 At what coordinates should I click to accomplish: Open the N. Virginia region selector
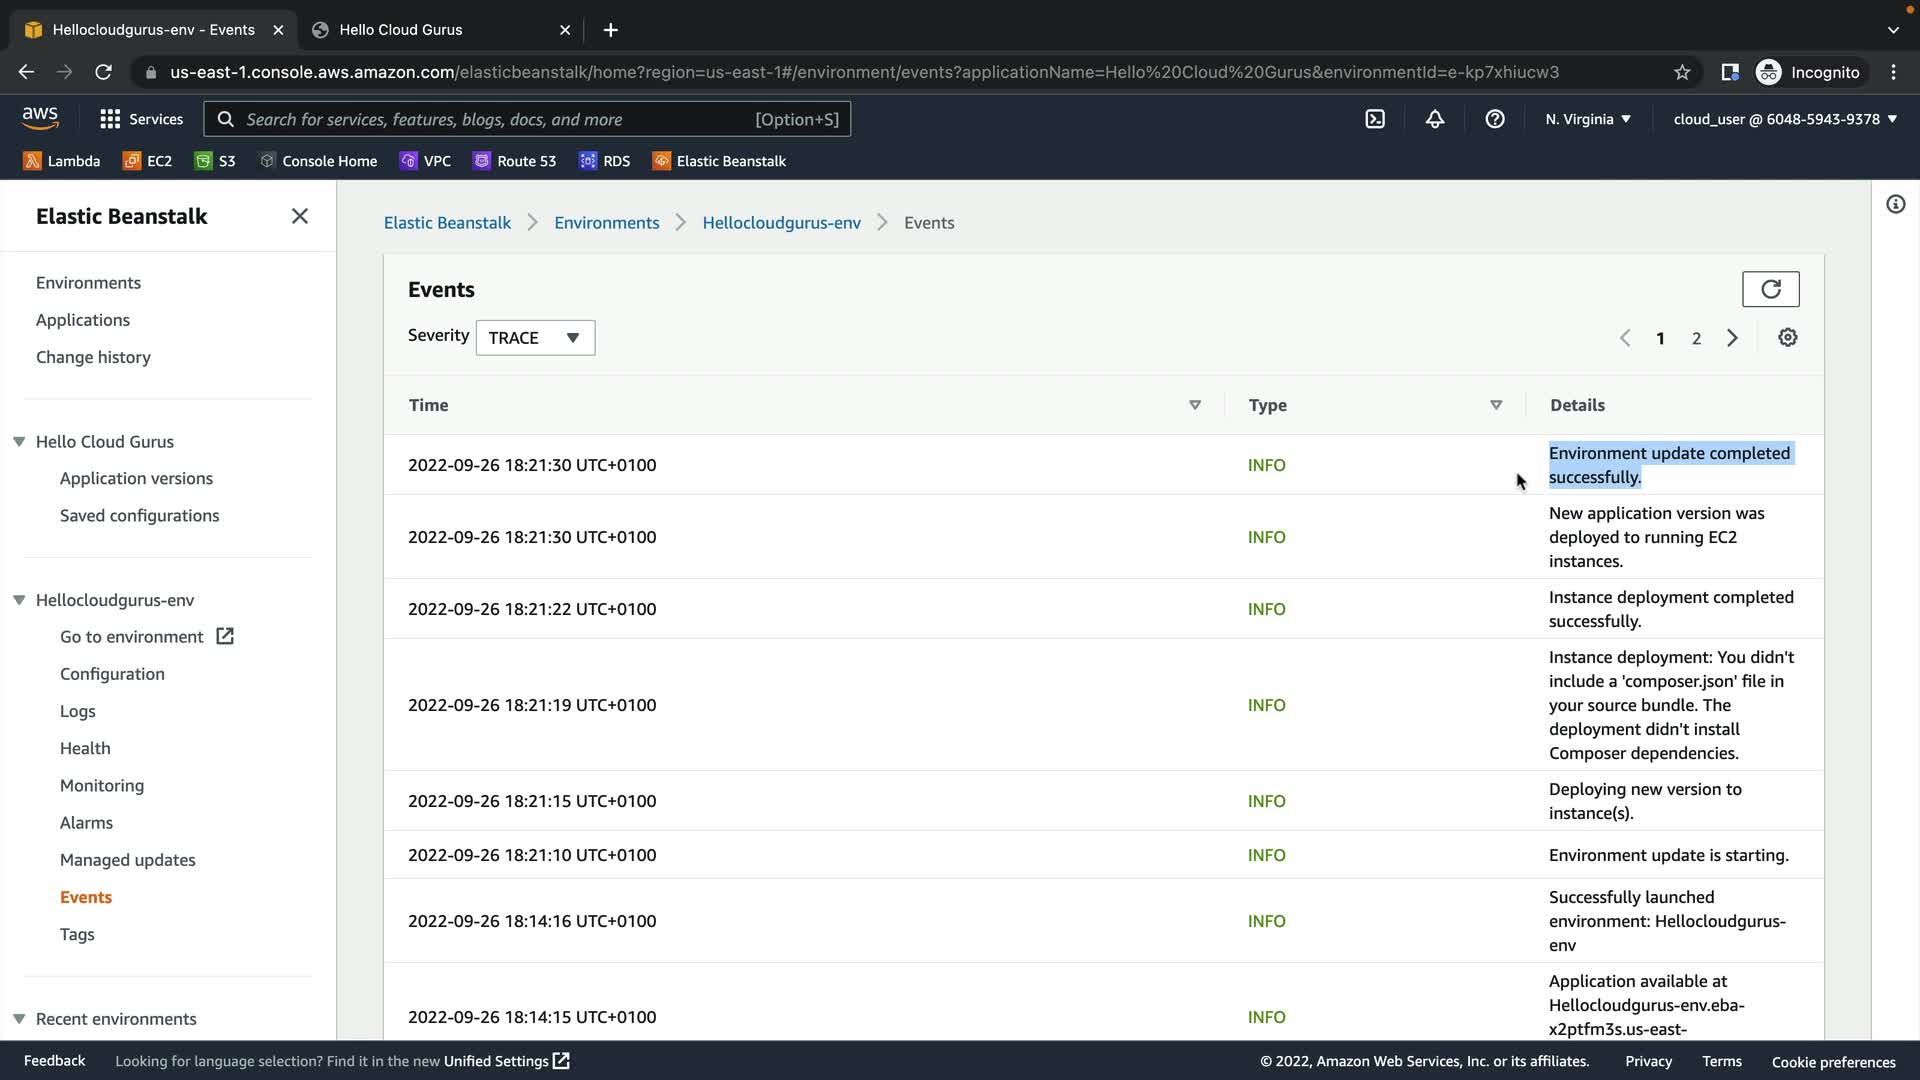point(1587,119)
